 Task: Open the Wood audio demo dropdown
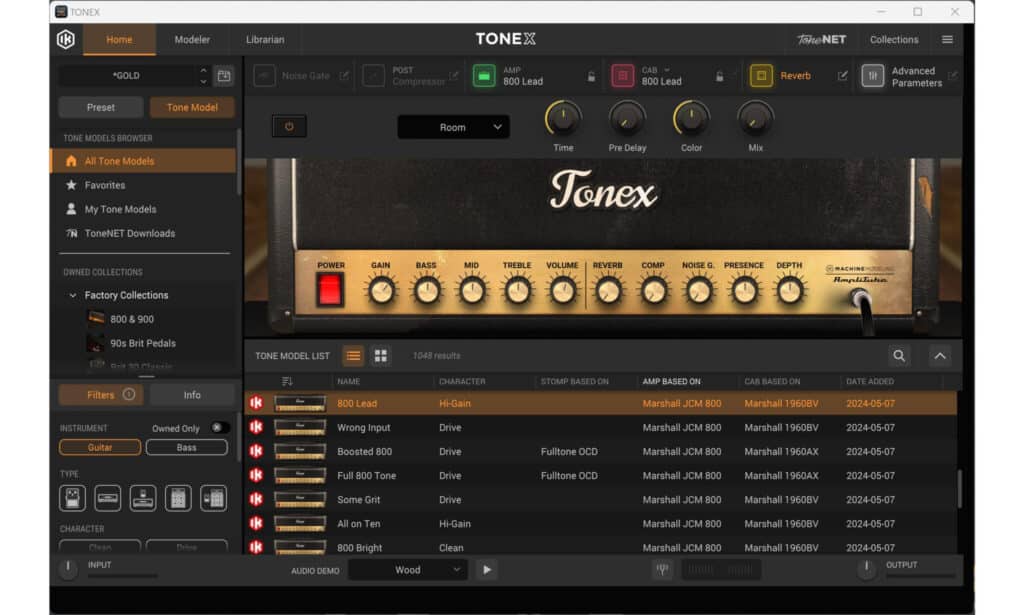[408, 571]
